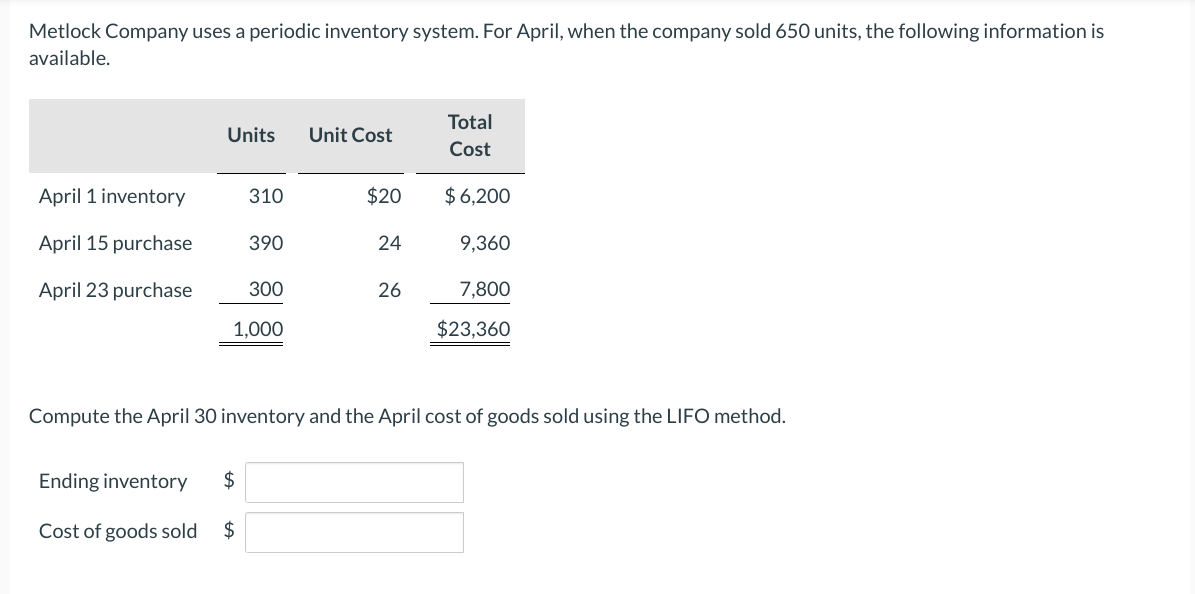Click the unit cost value 26

point(389,290)
